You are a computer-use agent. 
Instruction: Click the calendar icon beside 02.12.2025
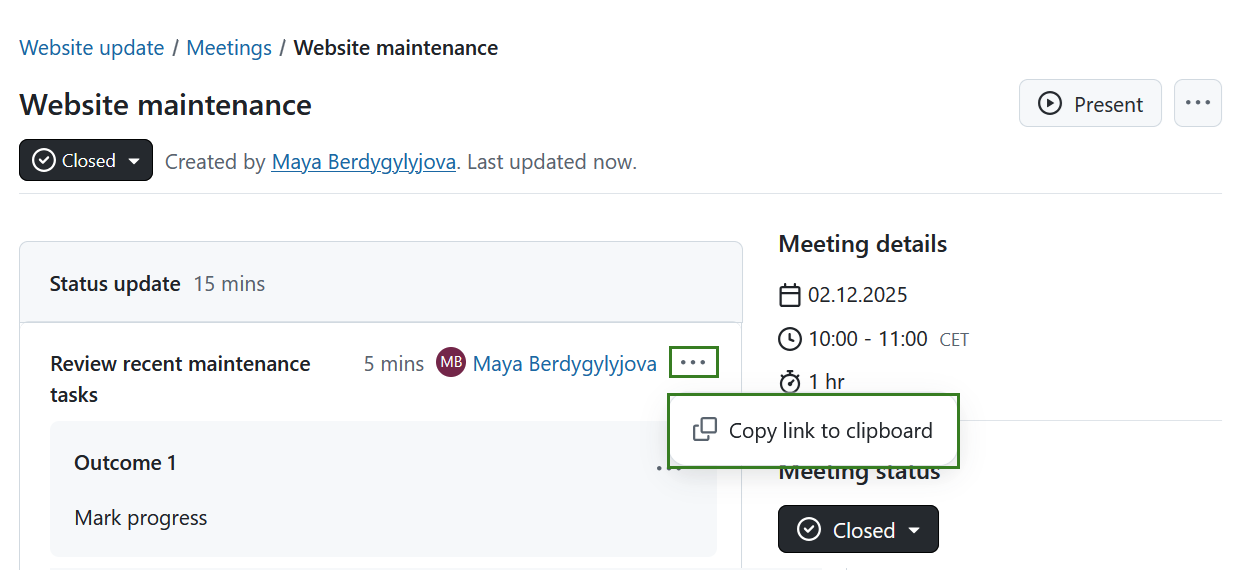tap(790, 295)
